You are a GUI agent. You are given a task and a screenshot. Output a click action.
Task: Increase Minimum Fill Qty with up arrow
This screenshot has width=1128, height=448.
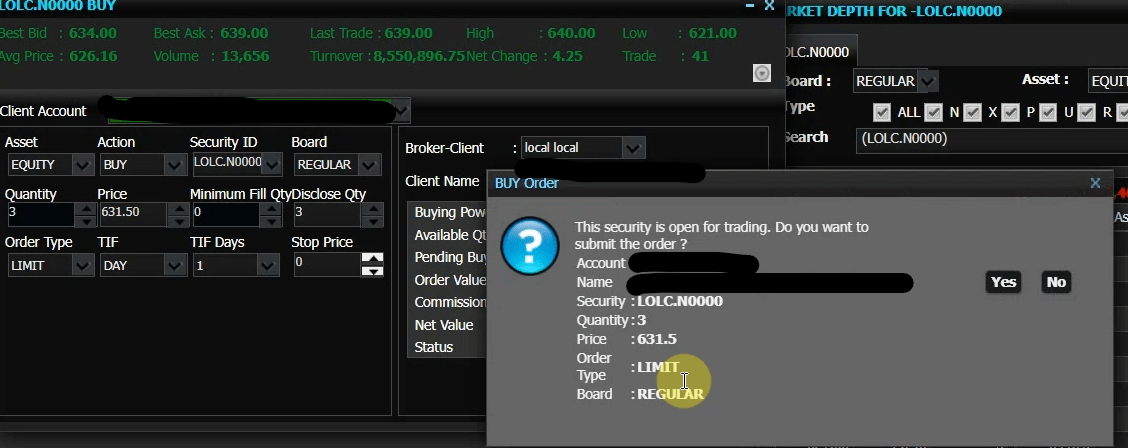tap(270, 209)
